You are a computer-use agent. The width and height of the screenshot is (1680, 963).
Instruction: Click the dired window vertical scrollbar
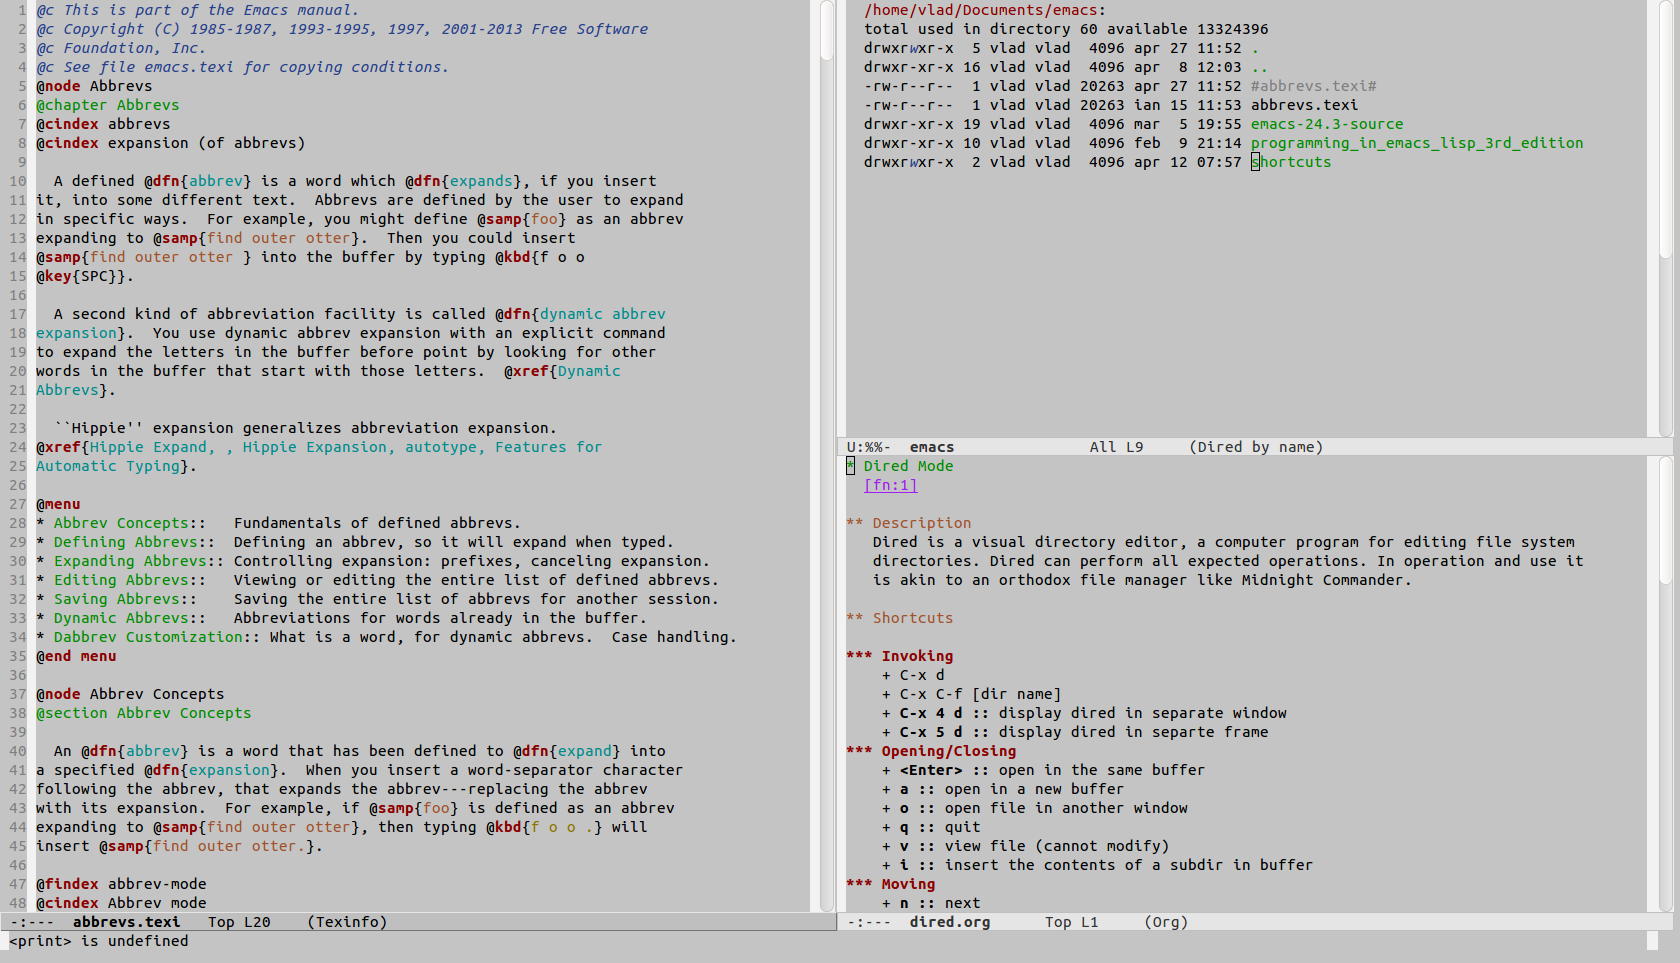1665,218
